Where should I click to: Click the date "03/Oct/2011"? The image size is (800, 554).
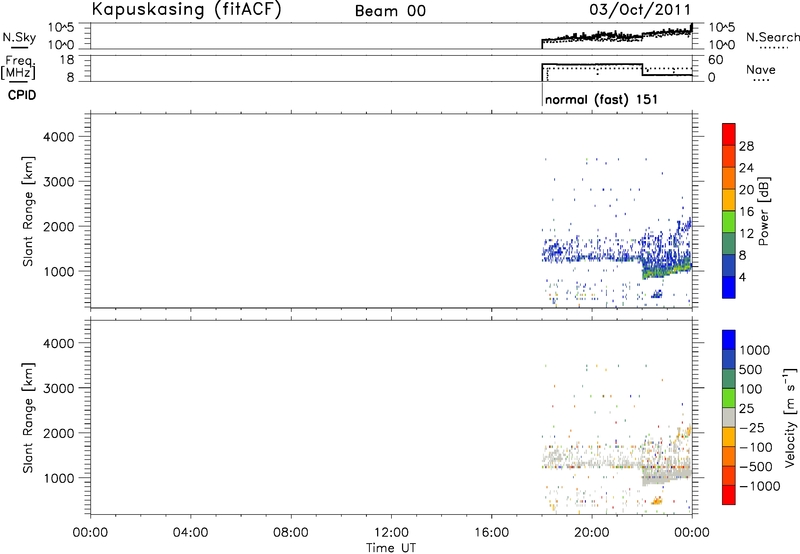[x=640, y=10]
